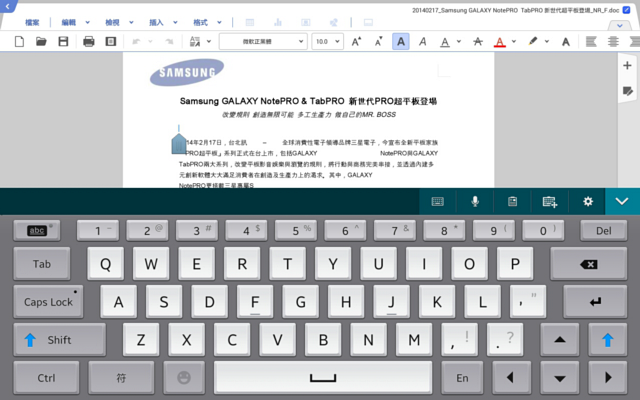Tap the blue text cursor handle

(x=179, y=144)
